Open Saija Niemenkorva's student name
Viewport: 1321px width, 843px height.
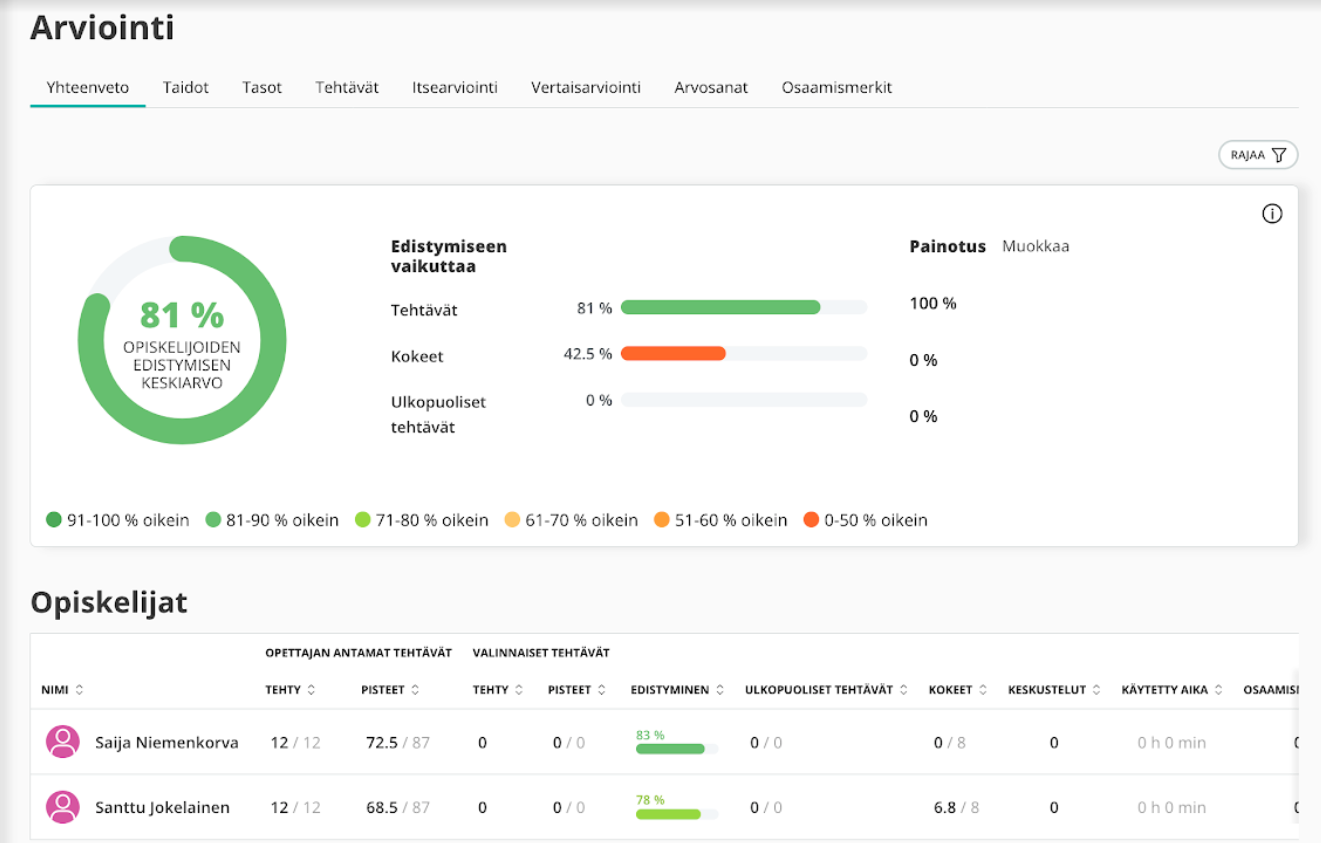pyautogui.click(x=167, y=743)
